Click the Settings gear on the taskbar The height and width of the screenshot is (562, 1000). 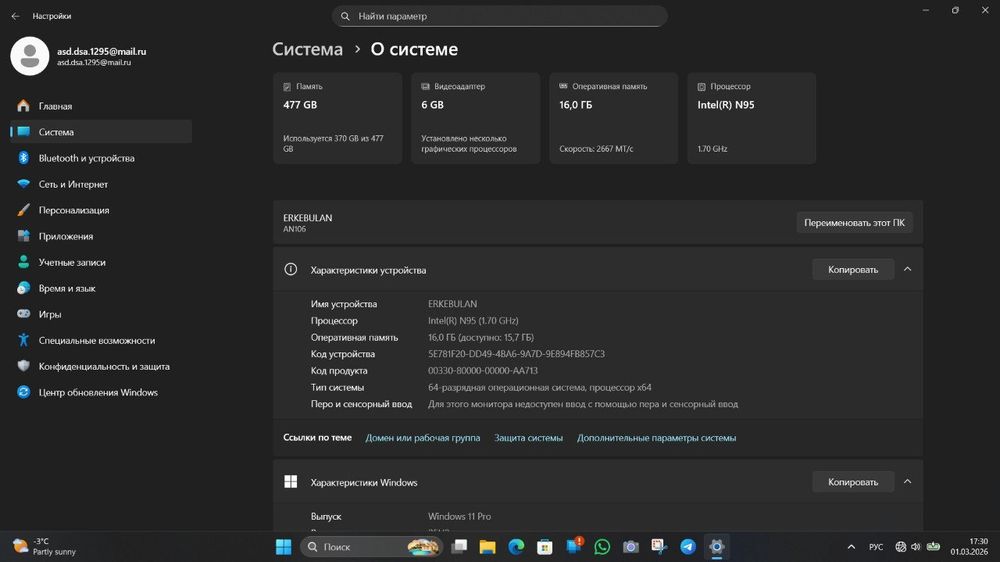(x=716, y=547)
